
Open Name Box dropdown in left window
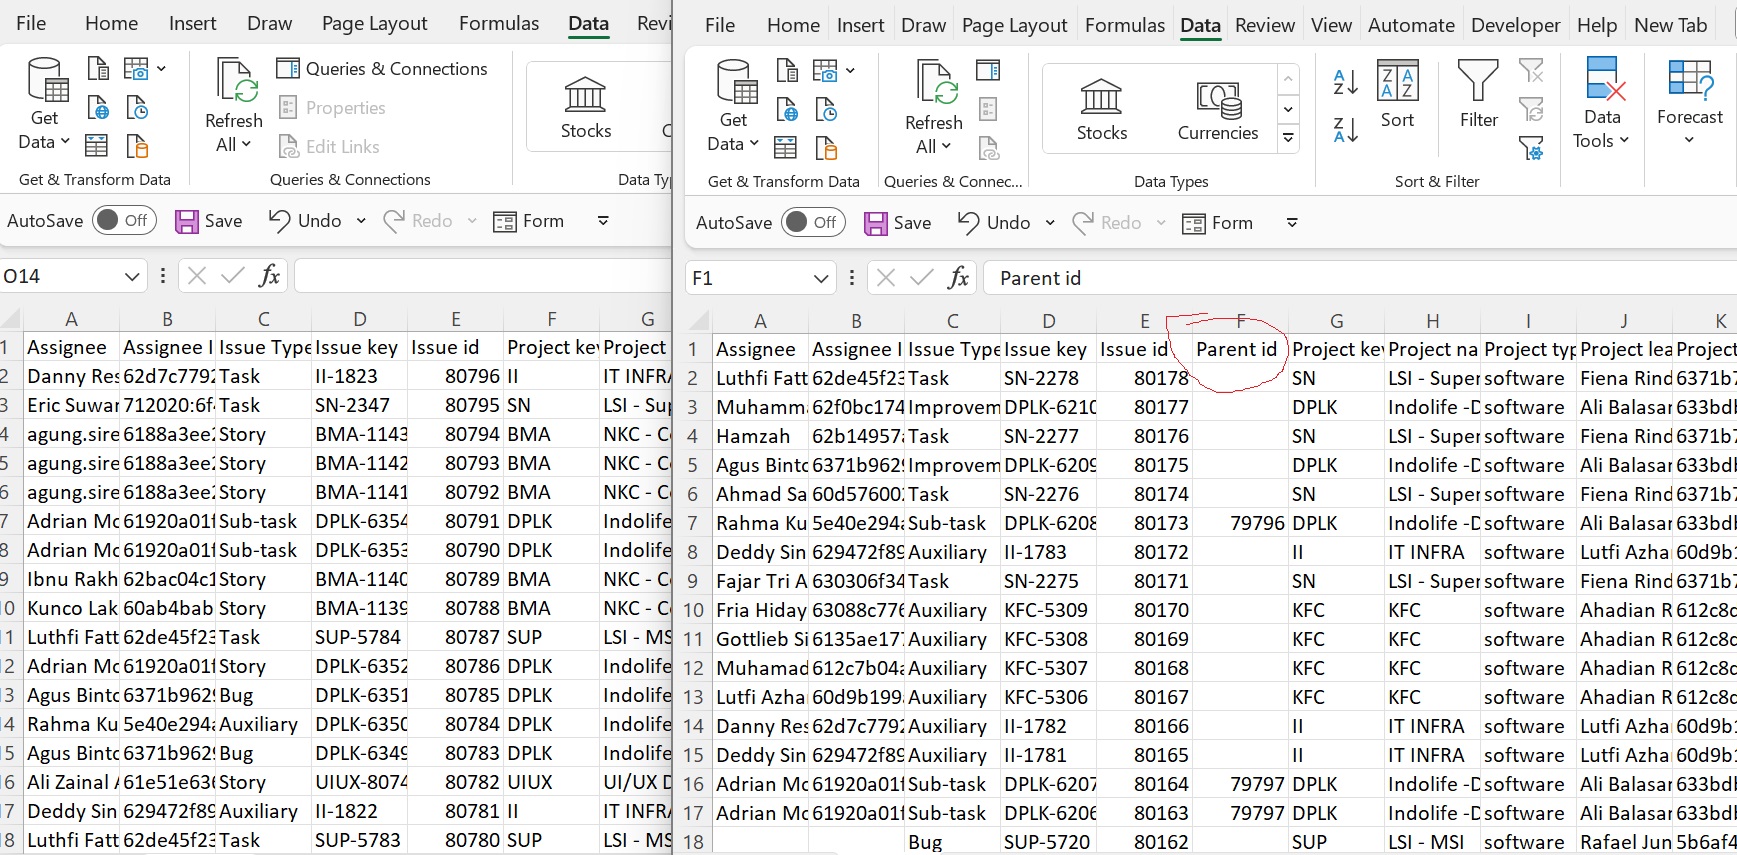[132, 276]
